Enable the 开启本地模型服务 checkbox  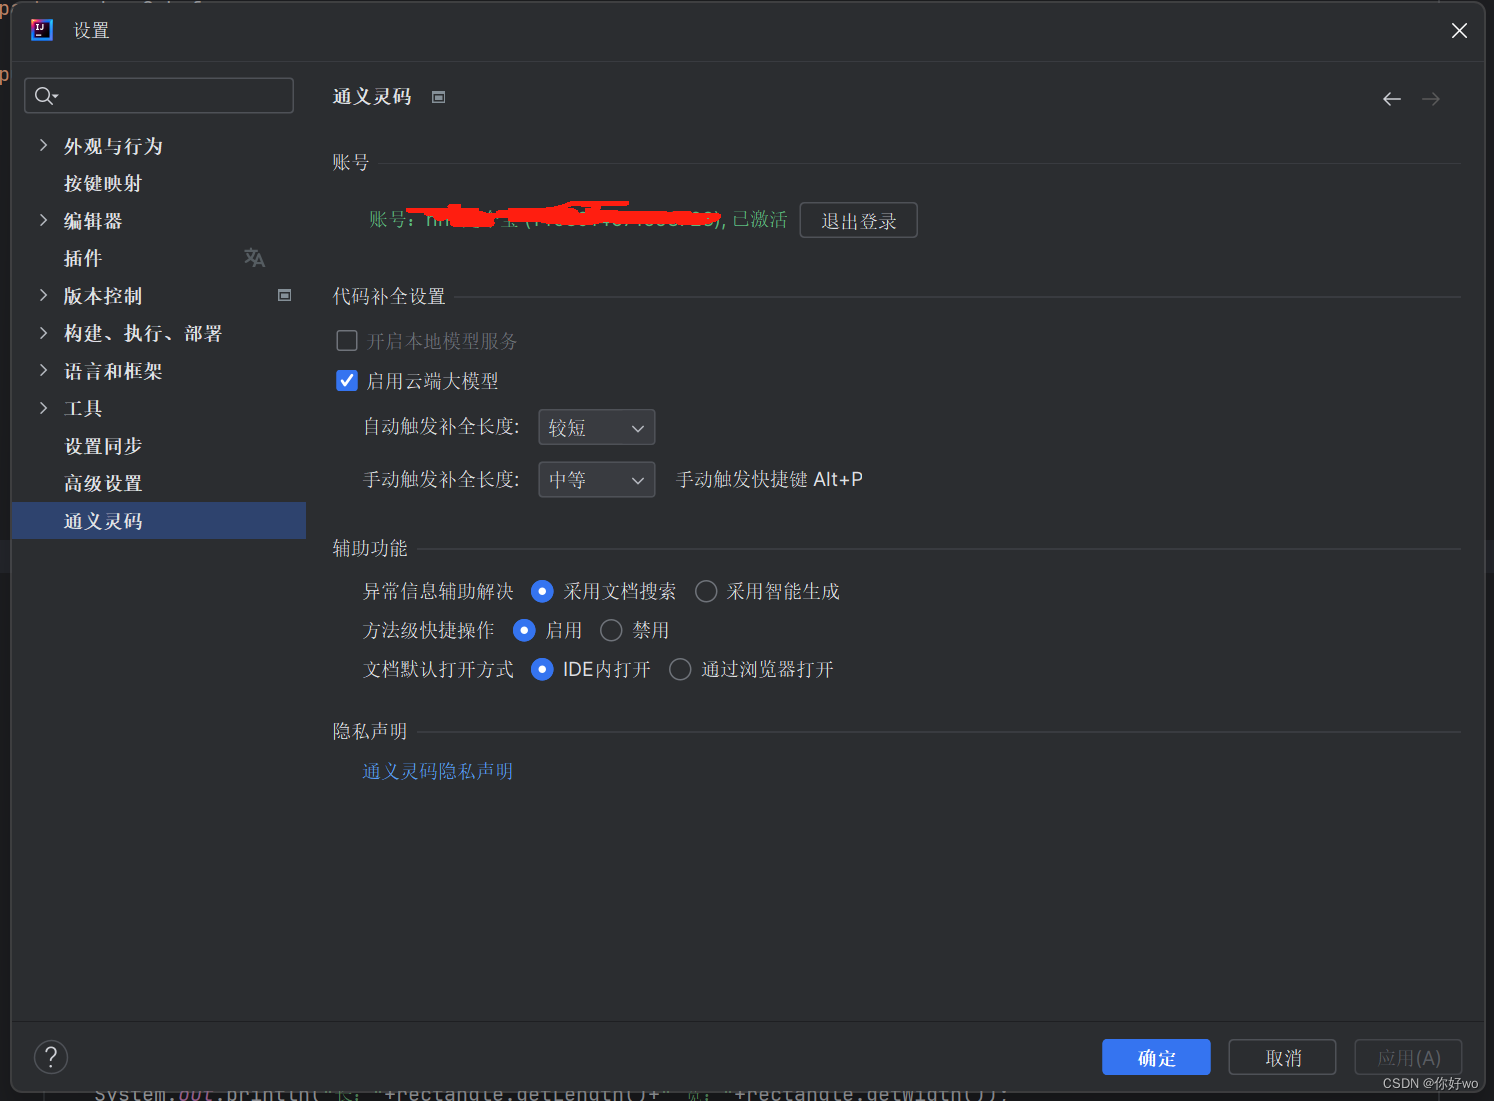pyautogui.click(x=347, y=341)
